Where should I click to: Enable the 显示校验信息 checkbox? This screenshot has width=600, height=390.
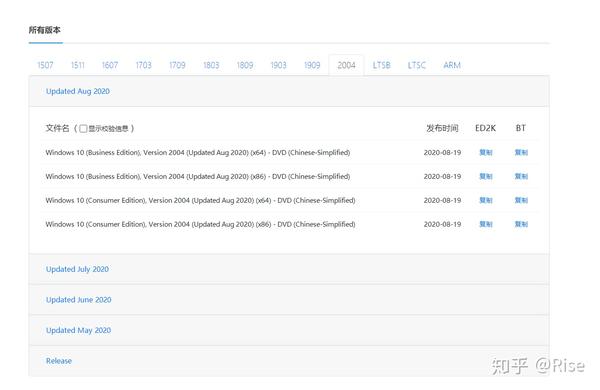[x=83, y=129]
